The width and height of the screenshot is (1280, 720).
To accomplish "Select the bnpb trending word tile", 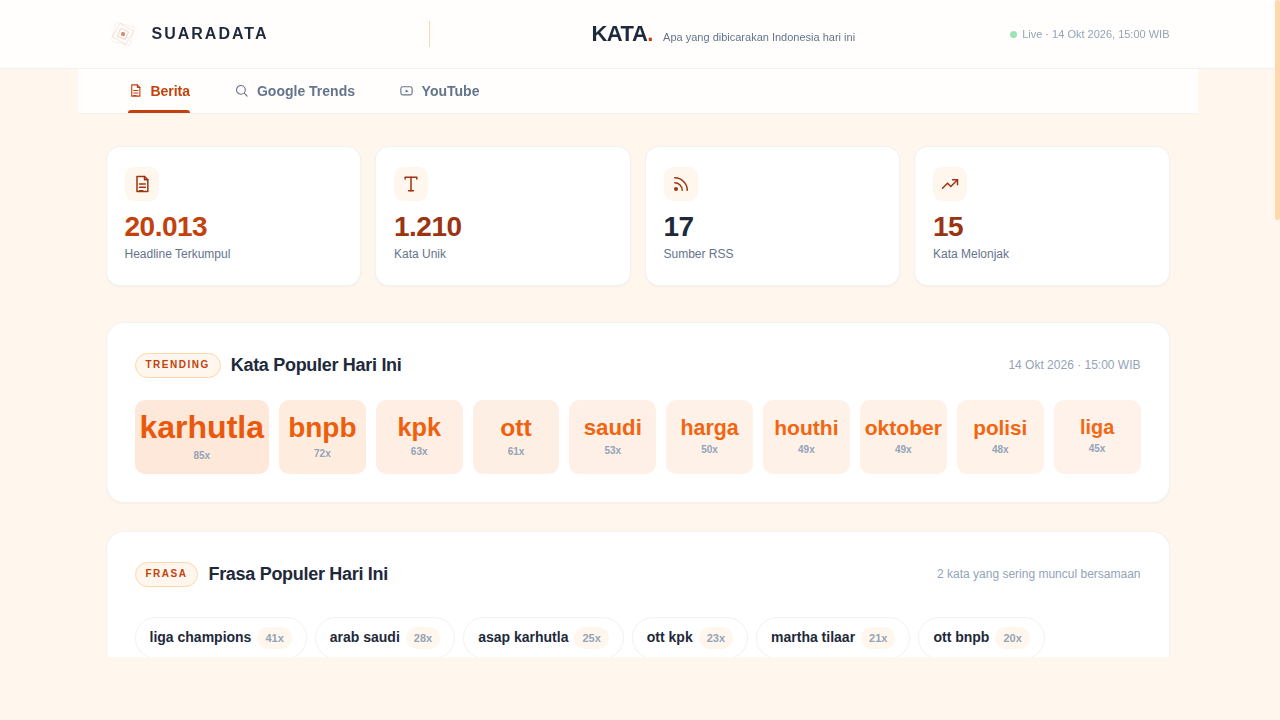I will (x=322, y=437).
